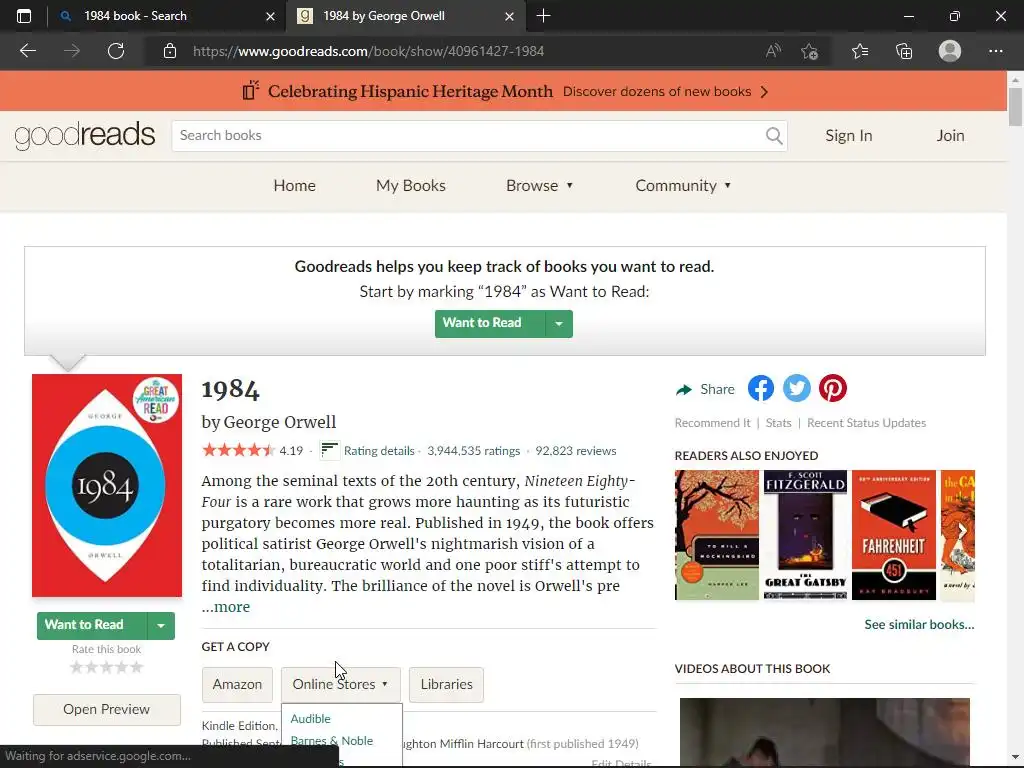Expand description with ...more link

click(x=226, y=607)
